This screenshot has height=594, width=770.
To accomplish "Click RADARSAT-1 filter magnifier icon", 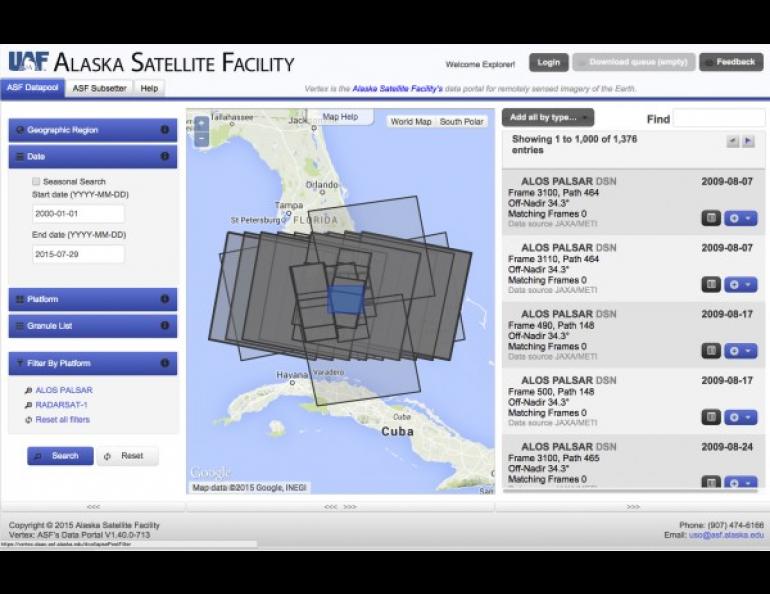I will pyautogui.click(x=28, y=405).
